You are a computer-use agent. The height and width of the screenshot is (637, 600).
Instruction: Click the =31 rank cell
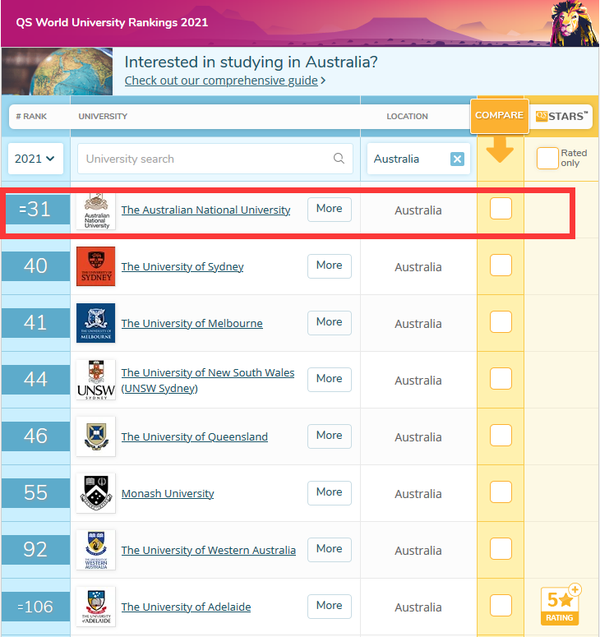tap(36, 209)
